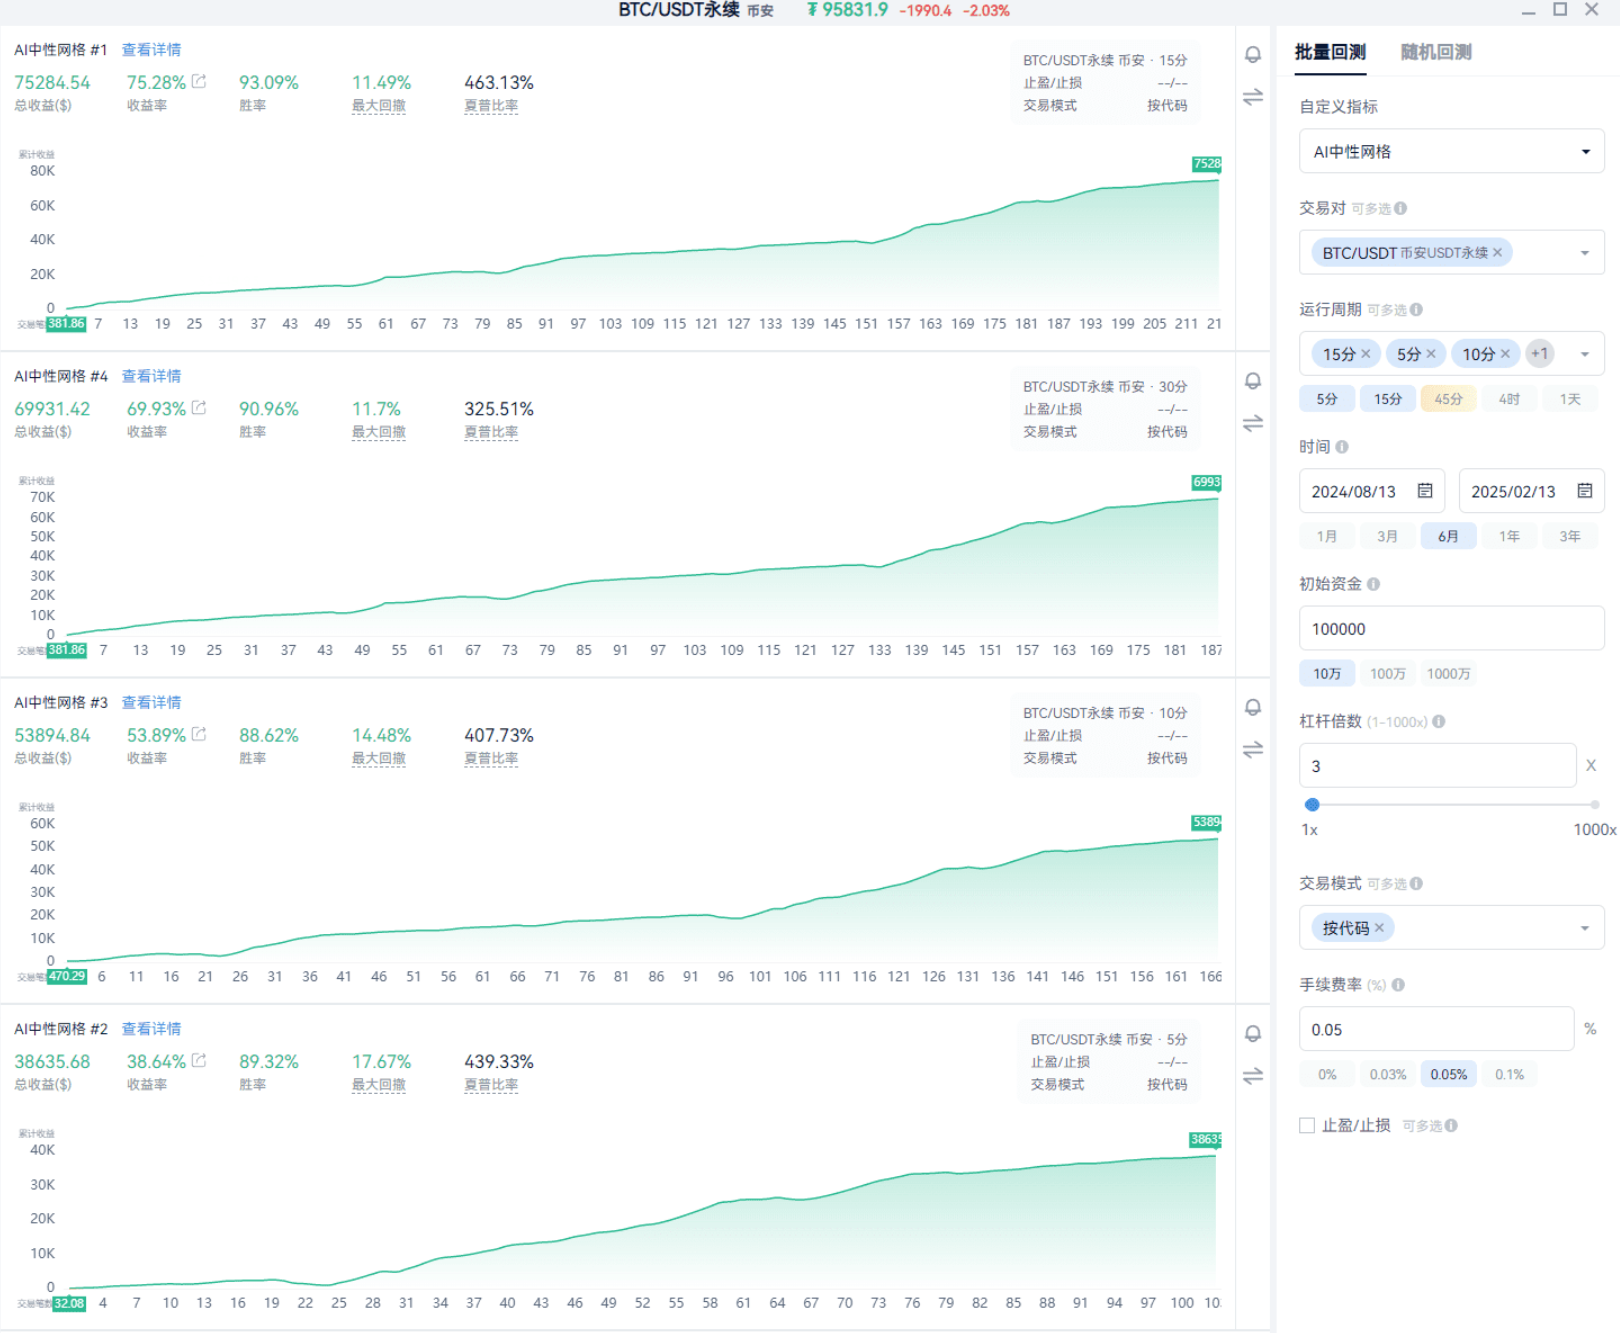The height and width of the screenshot is (1333, 1620).
Task: Open calendar icon for end date 2025/02/13
Action: [1585, 491]
